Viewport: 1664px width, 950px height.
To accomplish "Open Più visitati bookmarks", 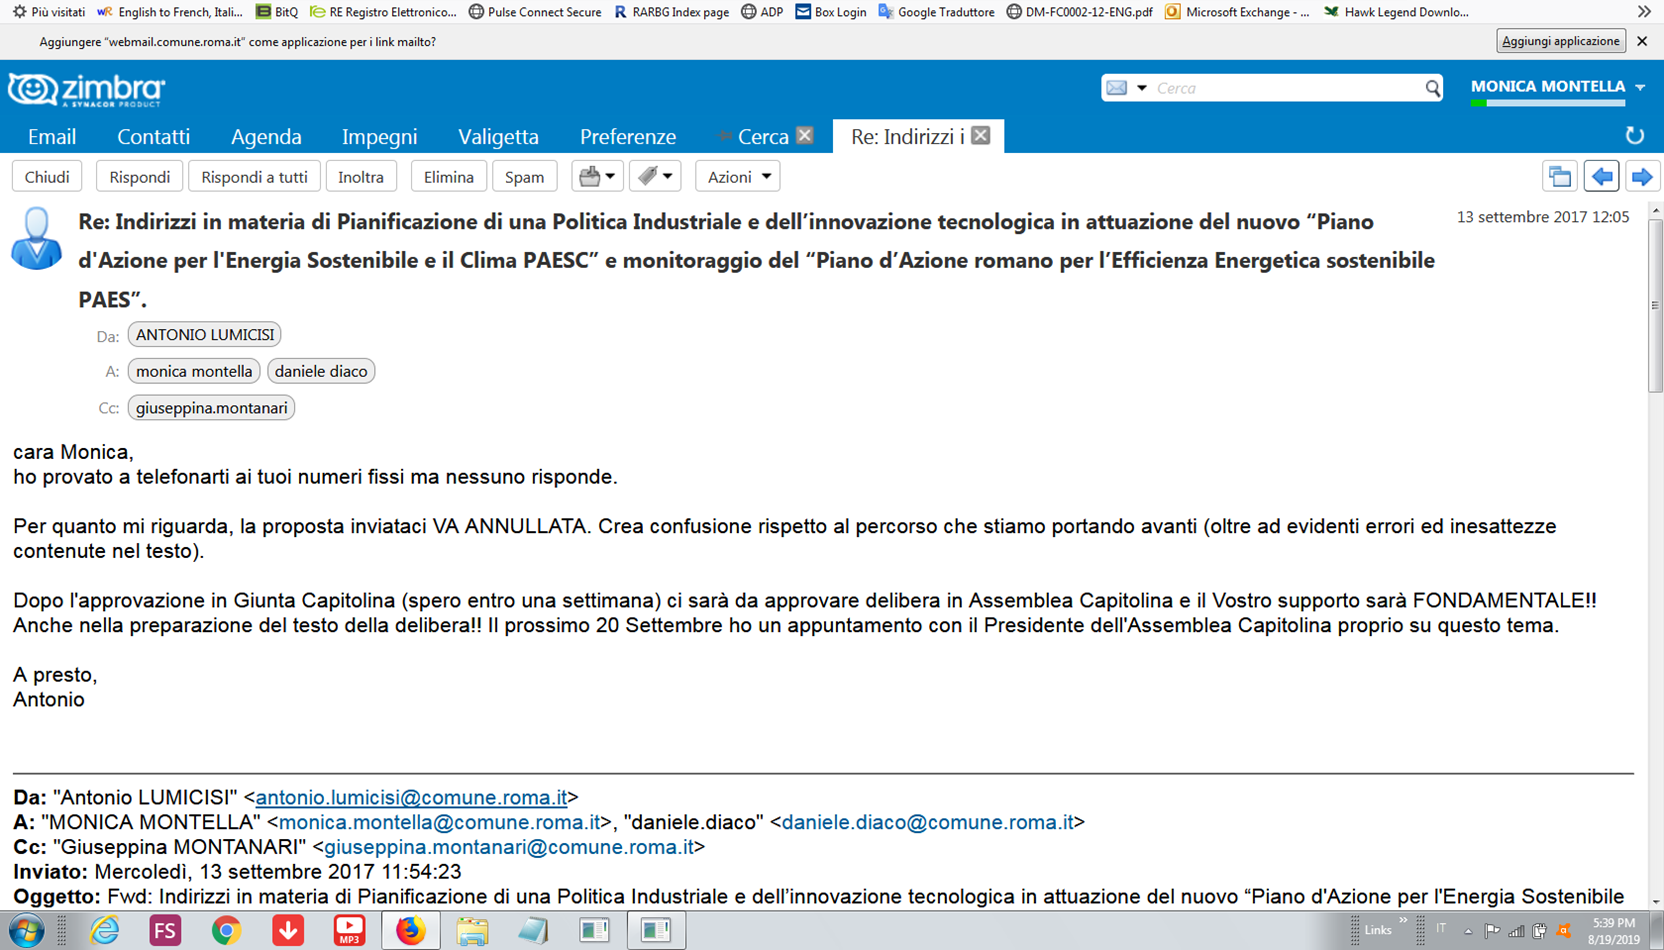I will tap(48, 12).
